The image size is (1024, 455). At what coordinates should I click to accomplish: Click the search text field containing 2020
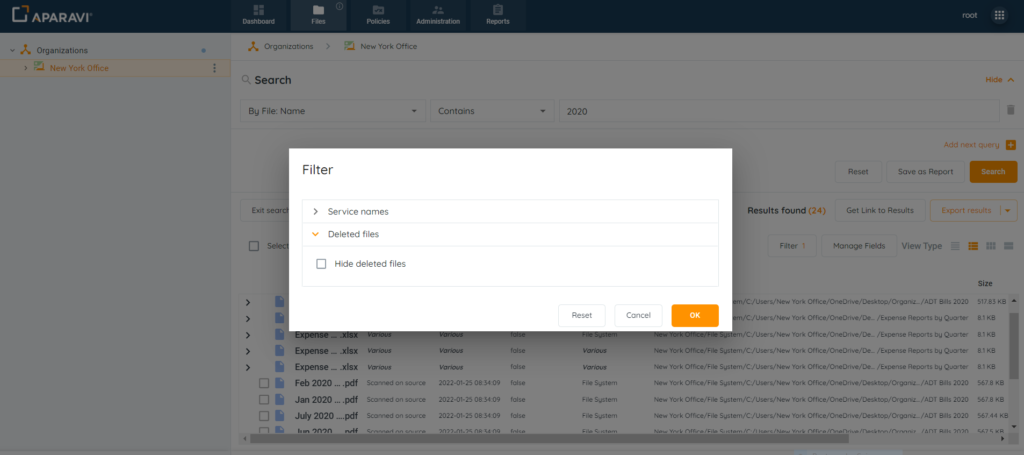(x=778, y=111)
